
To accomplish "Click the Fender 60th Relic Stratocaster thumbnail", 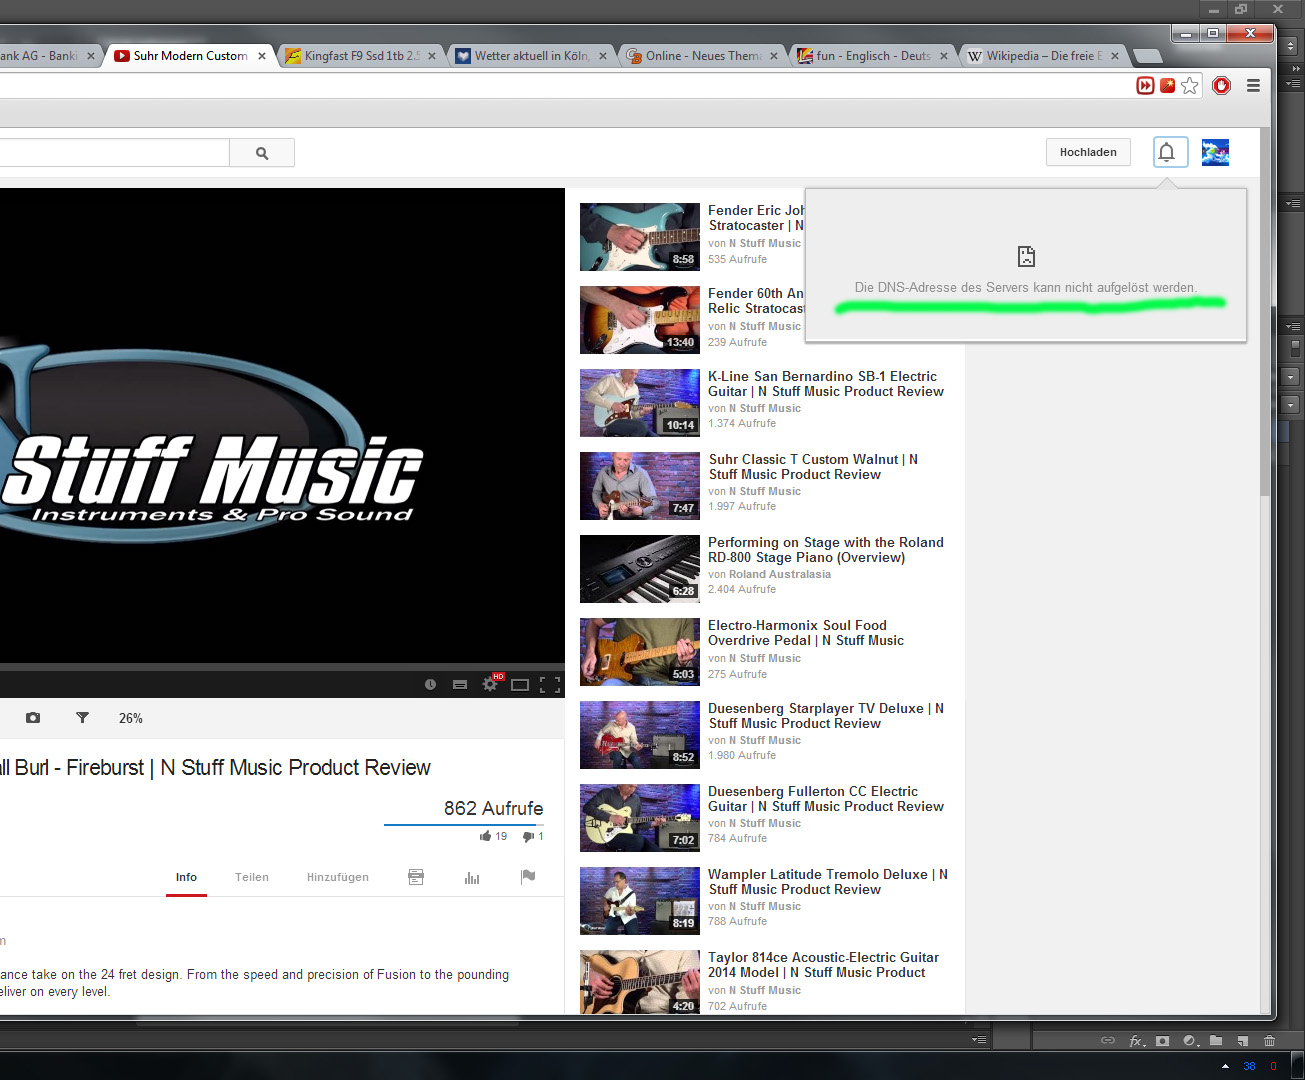I will click(x=640, y=320).
